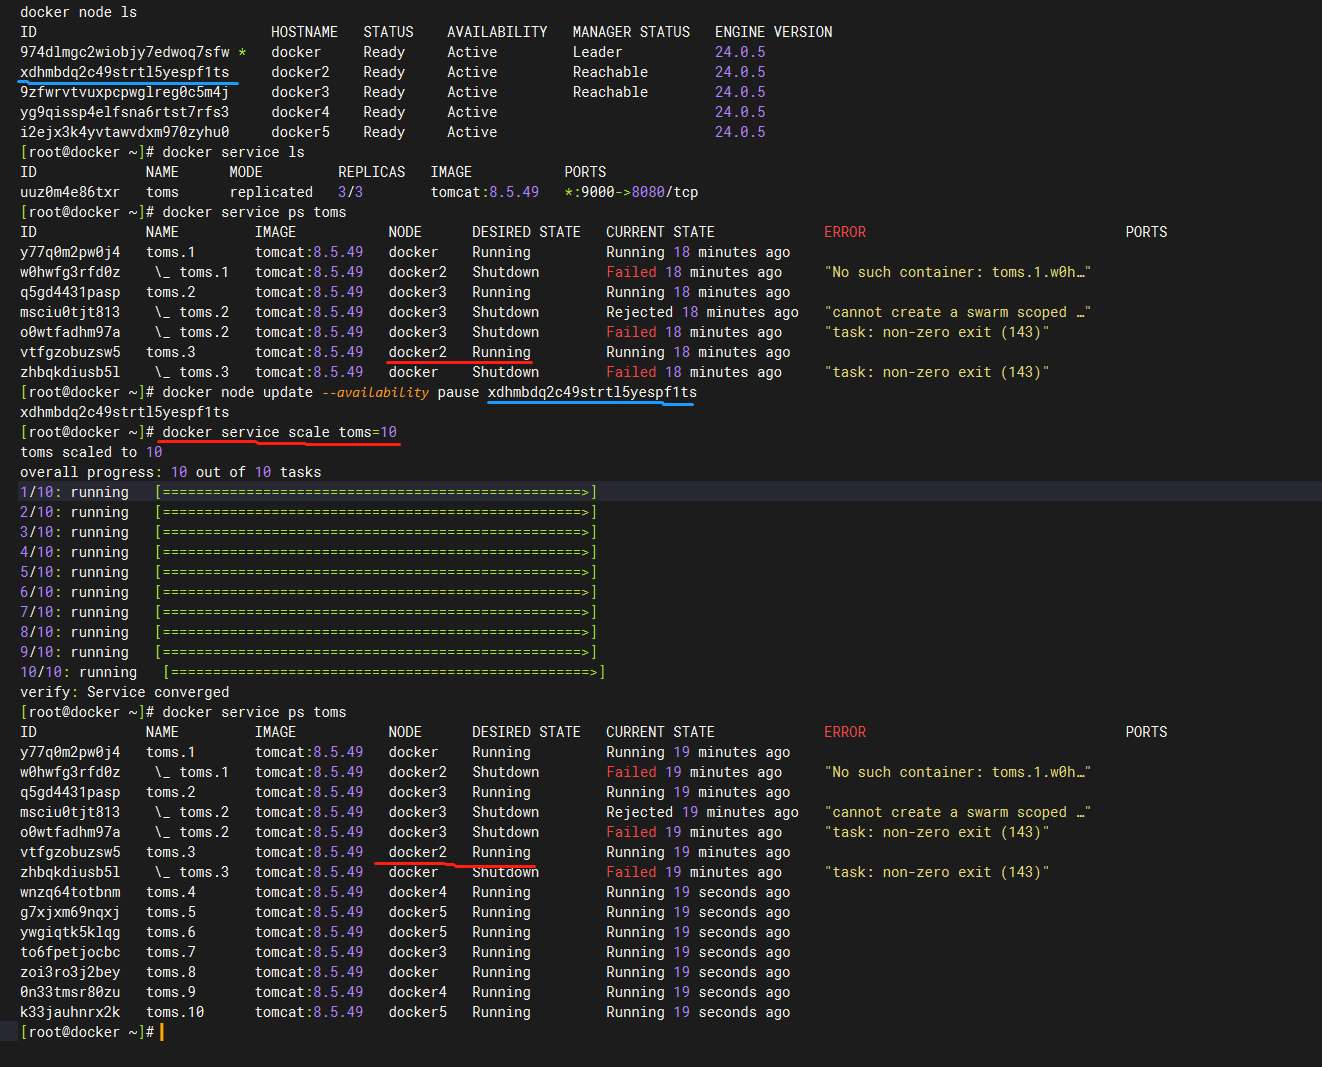Click task name toms.5
Viewport: 1322px width, 1067px height.
pos(171,912)
